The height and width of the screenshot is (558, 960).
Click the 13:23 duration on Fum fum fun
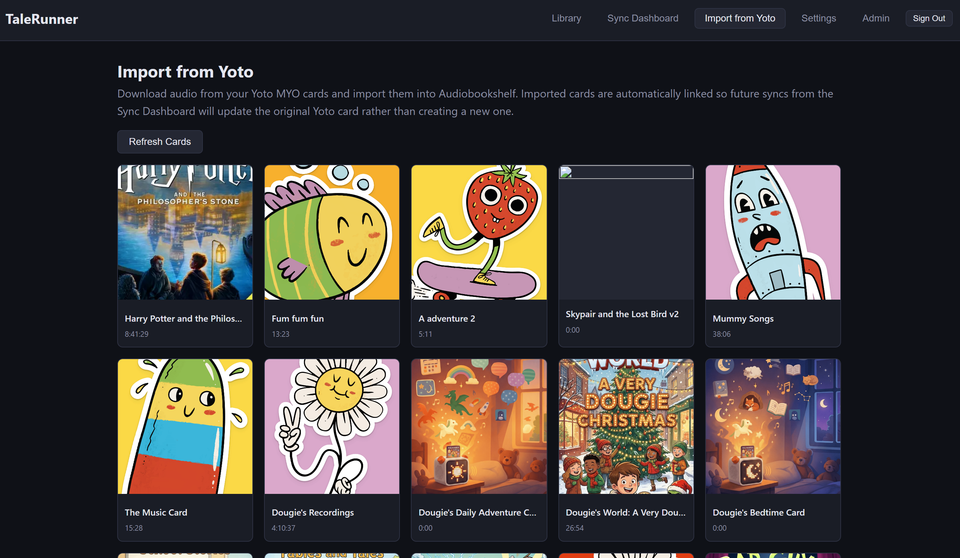click(280, 334)
